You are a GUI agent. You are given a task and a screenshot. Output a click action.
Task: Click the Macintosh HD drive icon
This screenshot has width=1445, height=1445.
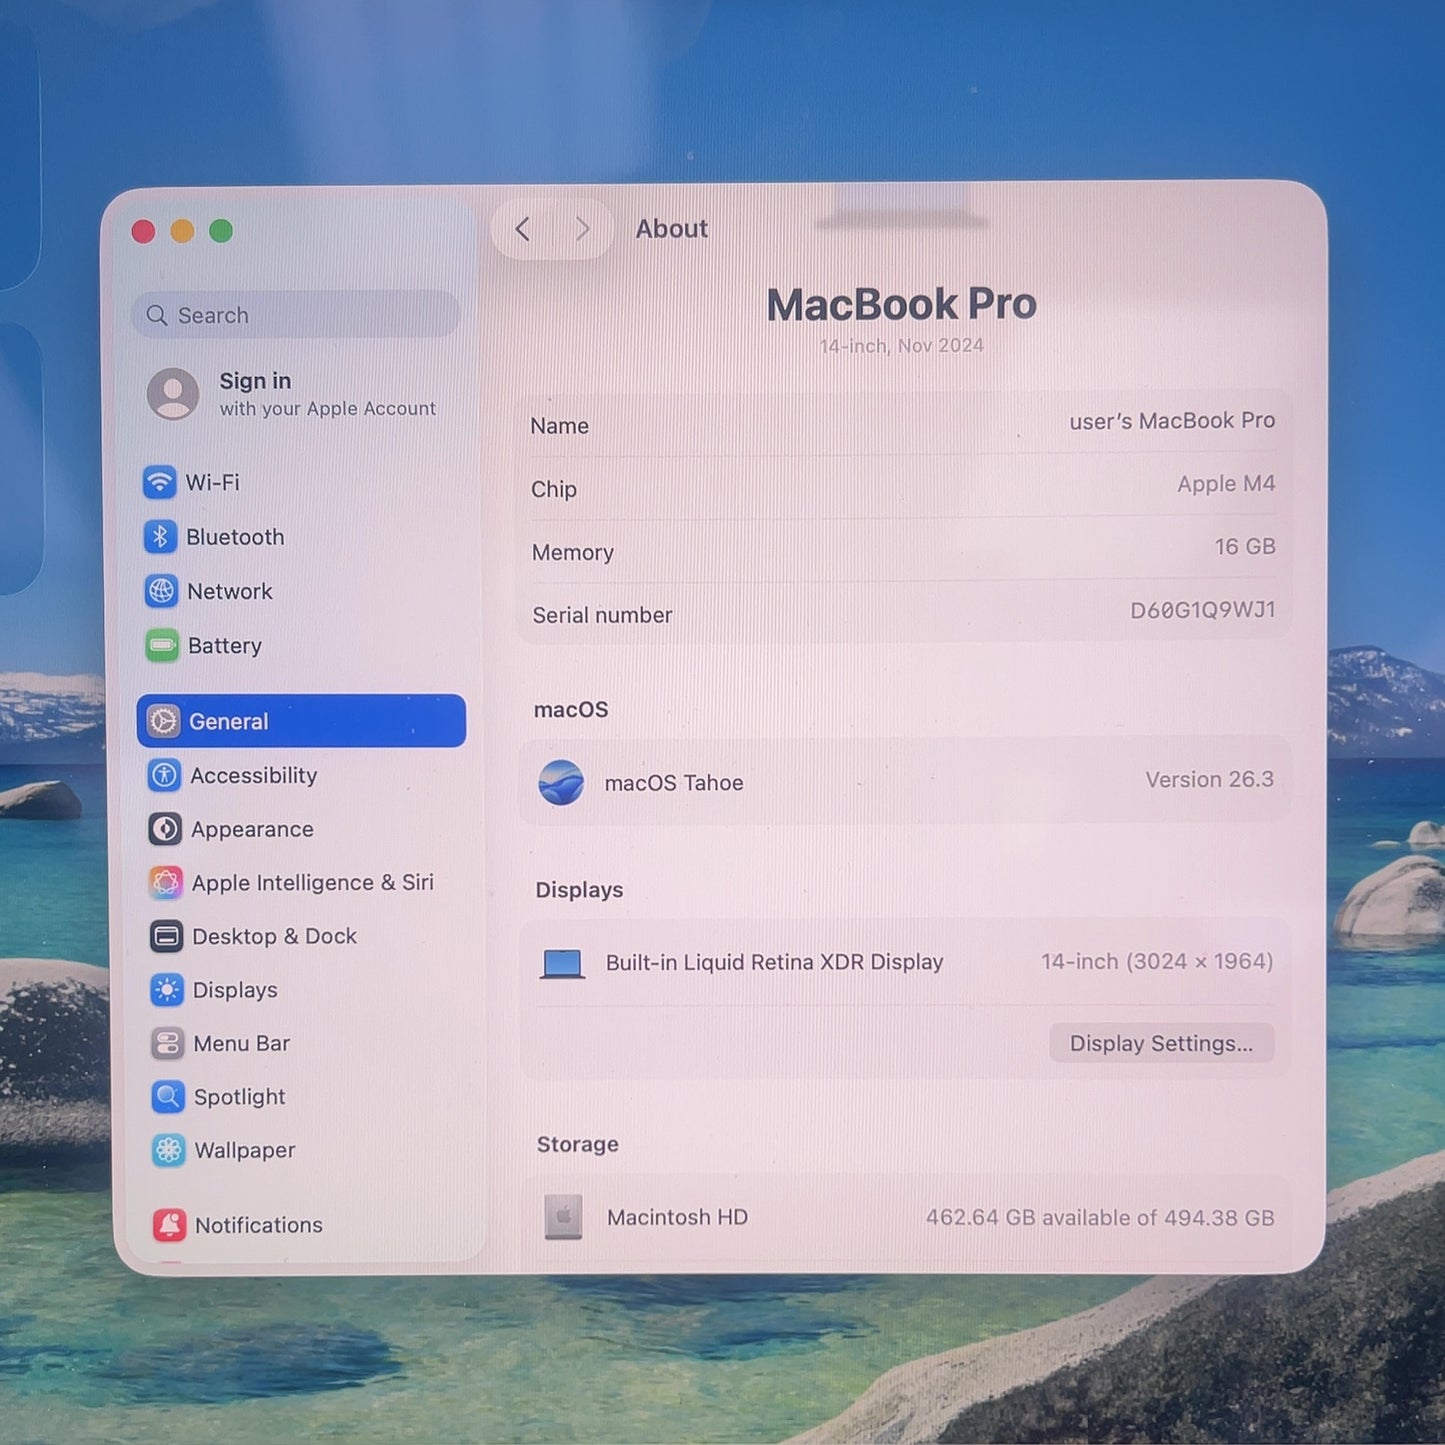pos(564,1217)
